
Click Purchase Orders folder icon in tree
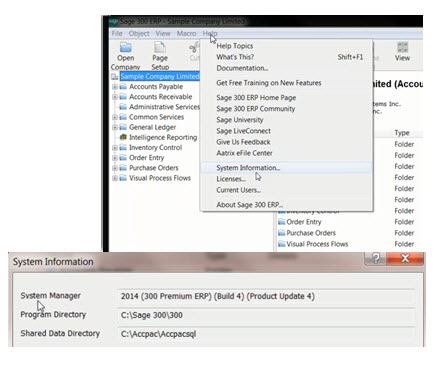[123, 168]
